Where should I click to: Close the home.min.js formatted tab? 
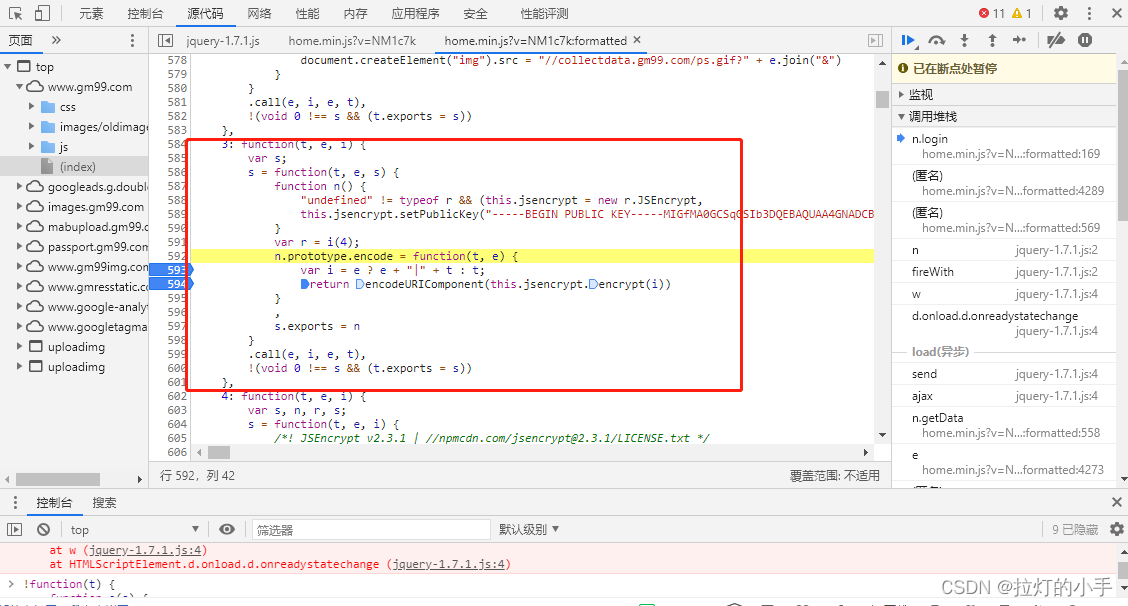click(637, 40)
